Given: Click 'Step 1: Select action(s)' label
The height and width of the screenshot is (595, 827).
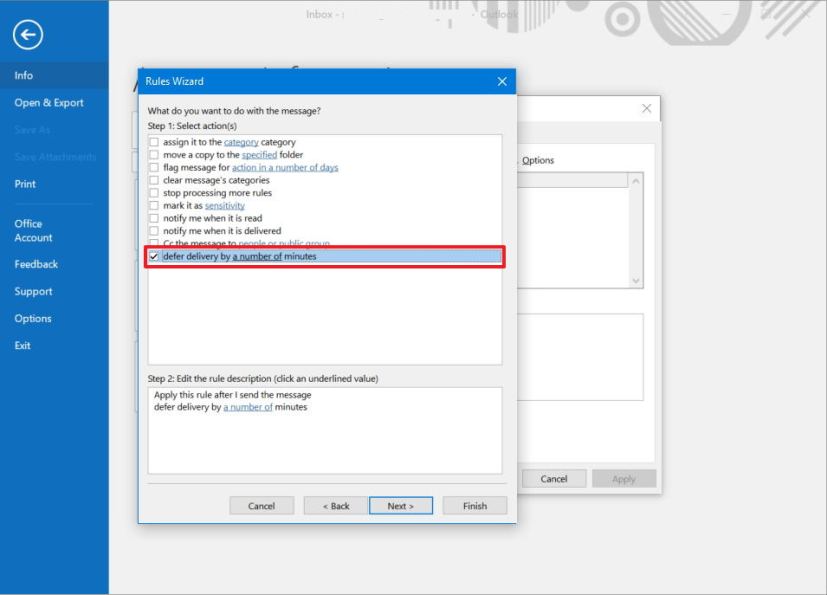Looking at the screenshot, I should click(192, 126).
